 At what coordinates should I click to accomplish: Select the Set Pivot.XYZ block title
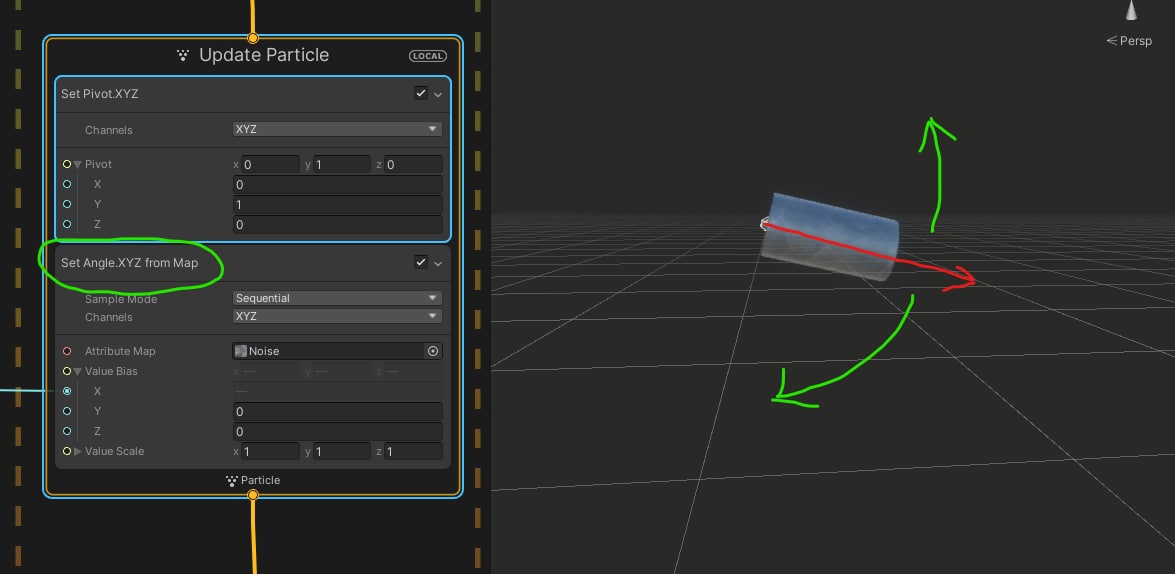pyautogui.click(x=100, y=94)
